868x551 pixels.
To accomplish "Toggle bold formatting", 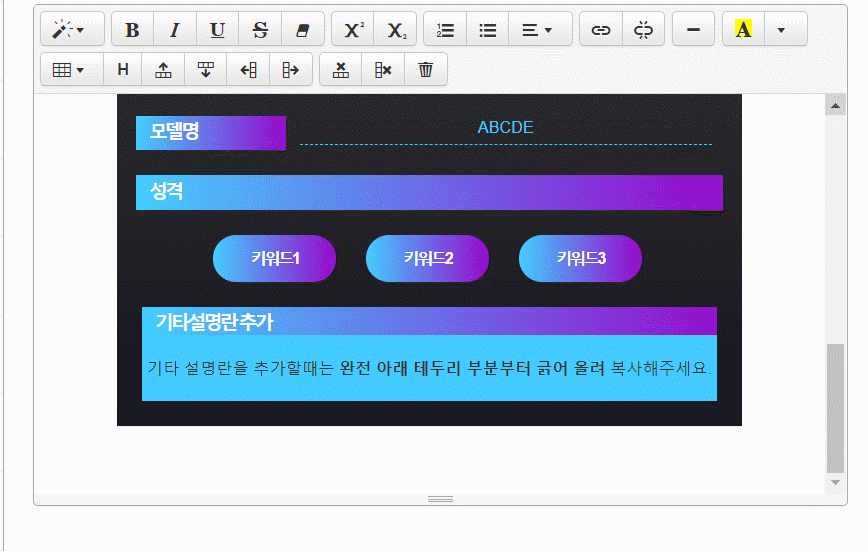I will tap(132, 29).
